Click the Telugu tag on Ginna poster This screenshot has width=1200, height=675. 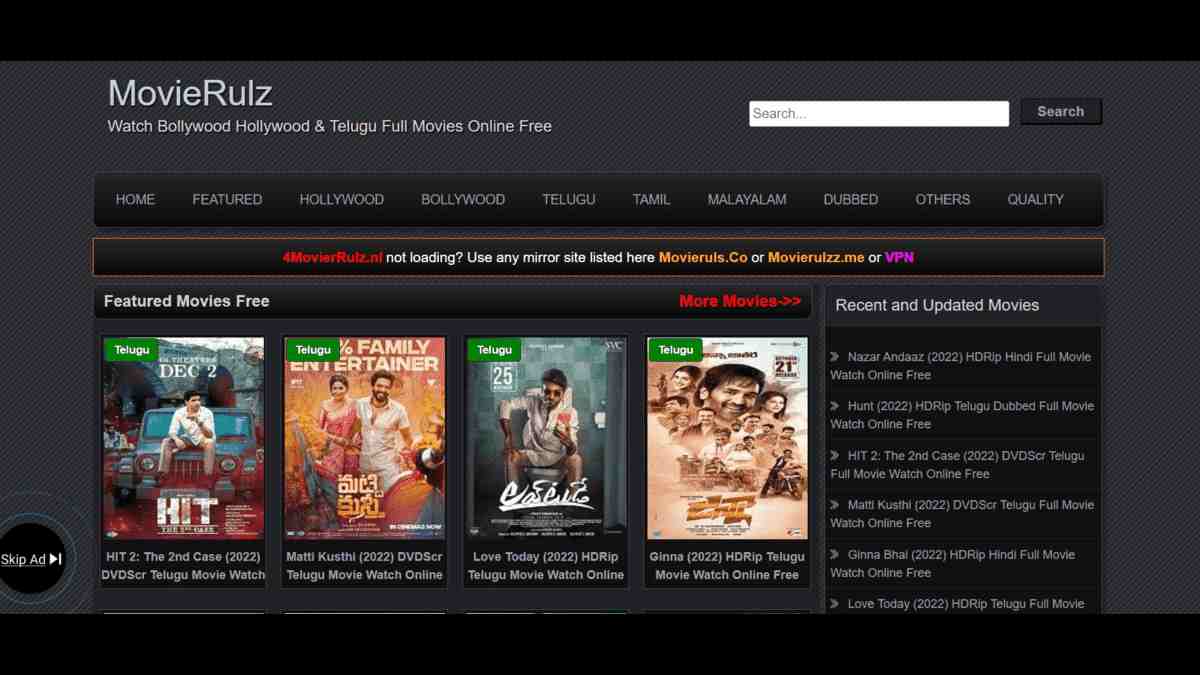pos(675,350)
